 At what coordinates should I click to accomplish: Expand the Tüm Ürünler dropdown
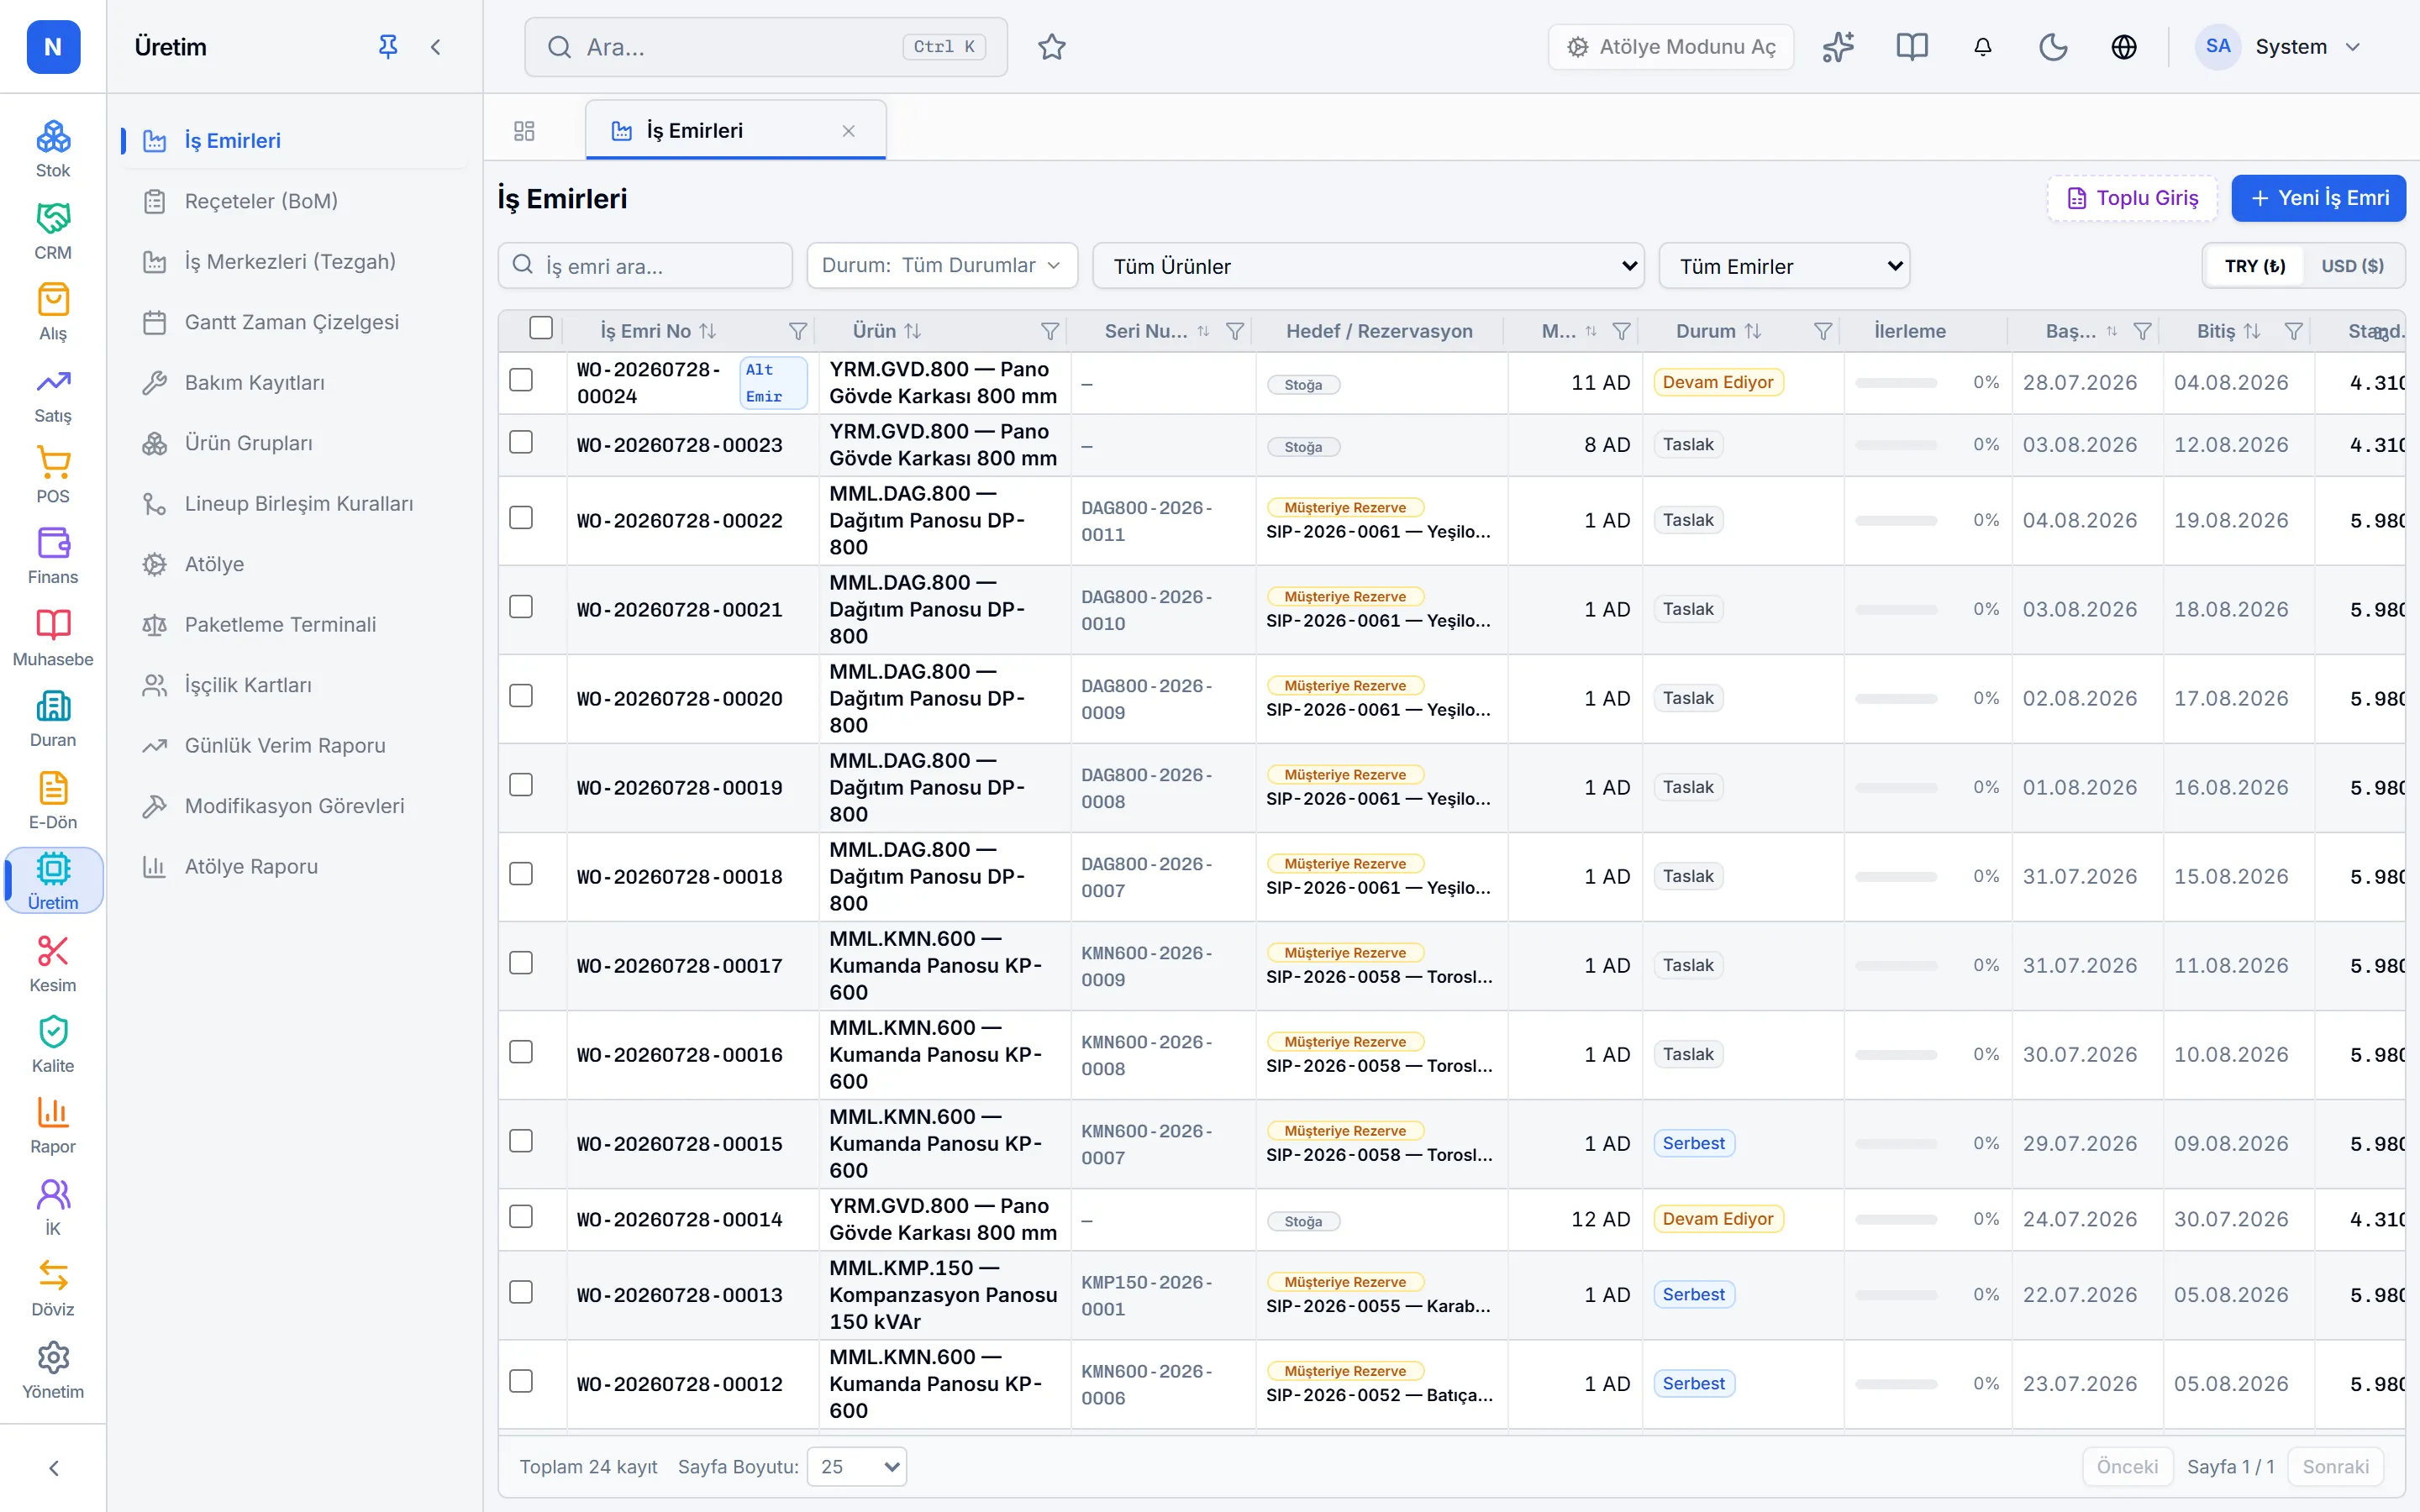(1368, 266)
